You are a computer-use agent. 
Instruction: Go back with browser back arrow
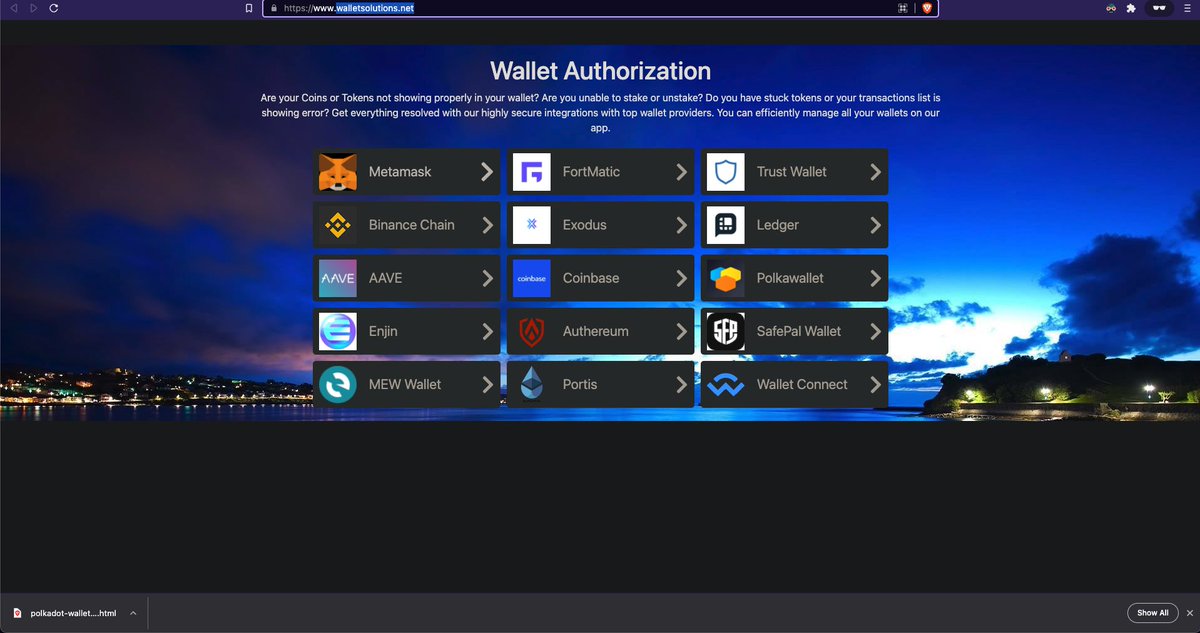(14, 8)
